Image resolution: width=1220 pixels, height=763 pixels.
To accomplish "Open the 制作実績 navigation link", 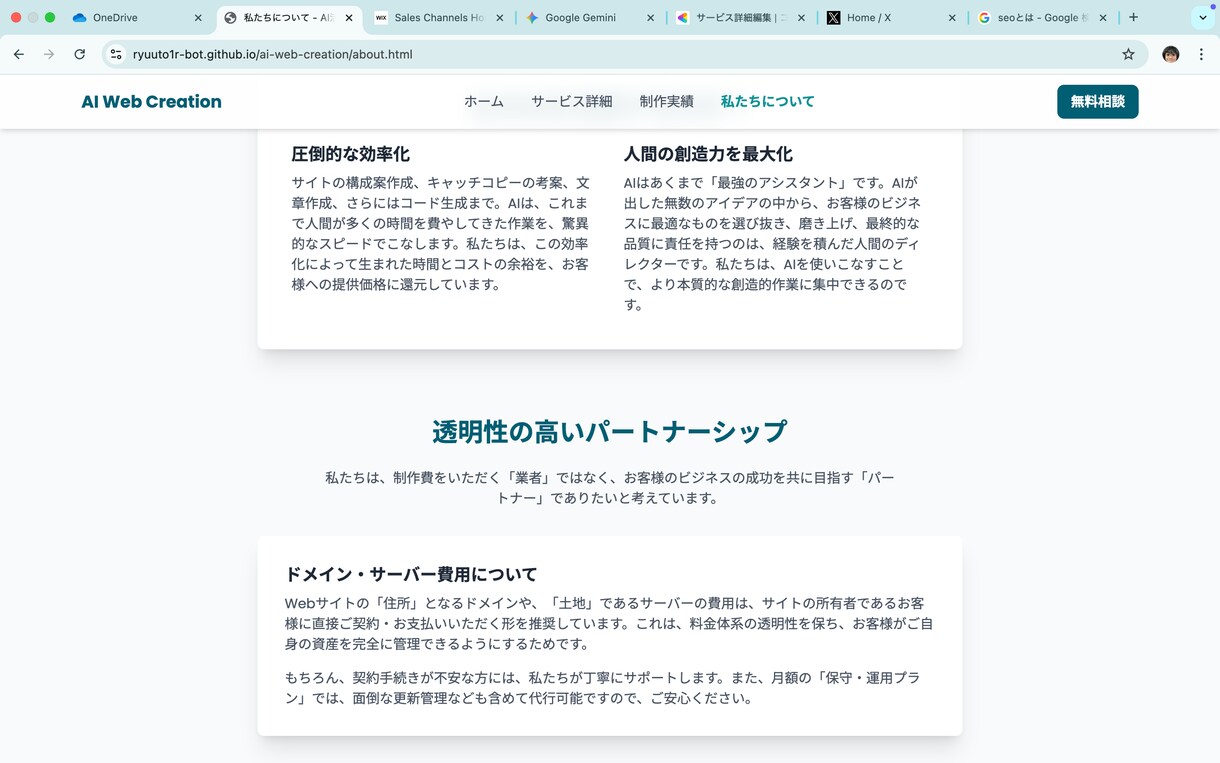I will tap(667, 101).
